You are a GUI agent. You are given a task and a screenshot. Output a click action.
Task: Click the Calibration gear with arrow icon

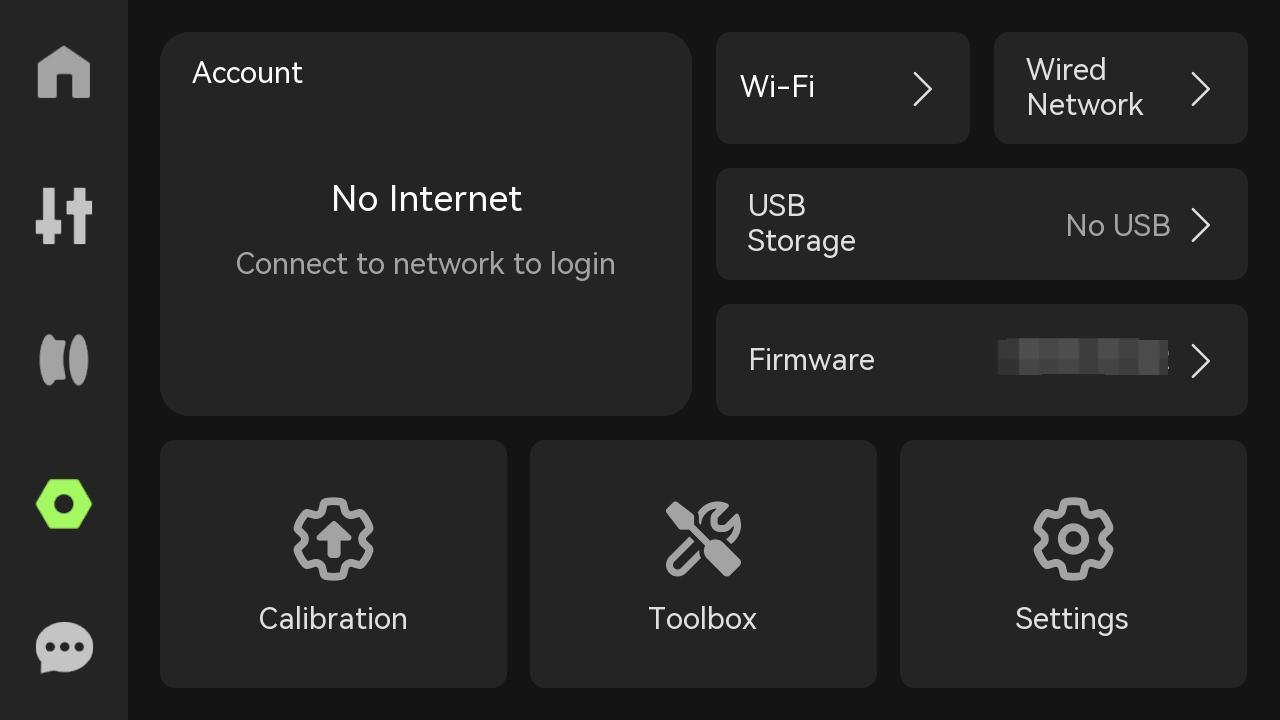333,539
